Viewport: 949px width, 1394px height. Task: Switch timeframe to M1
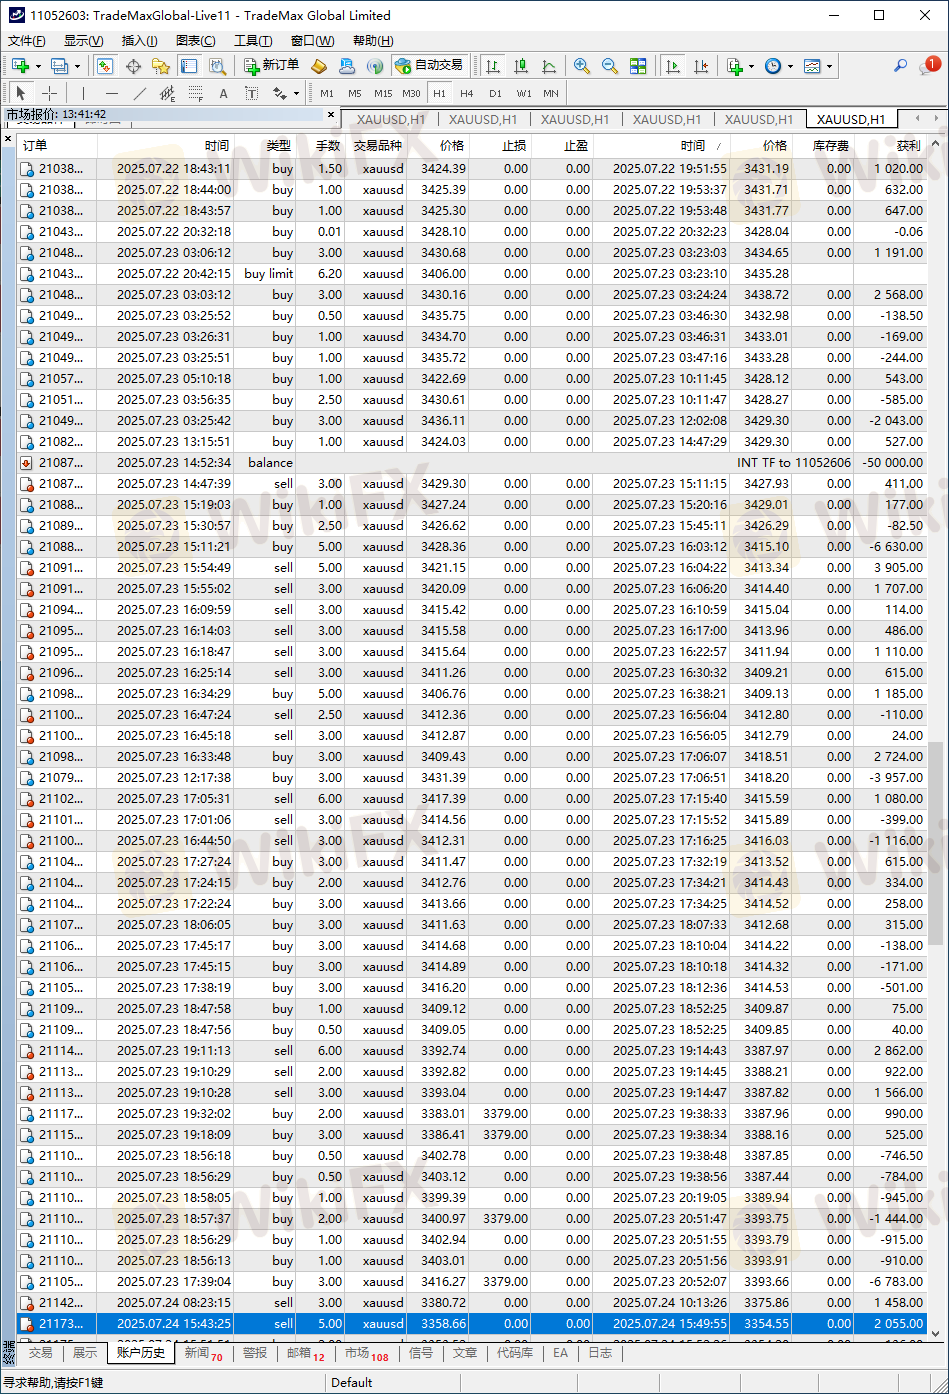click(327, 93)
